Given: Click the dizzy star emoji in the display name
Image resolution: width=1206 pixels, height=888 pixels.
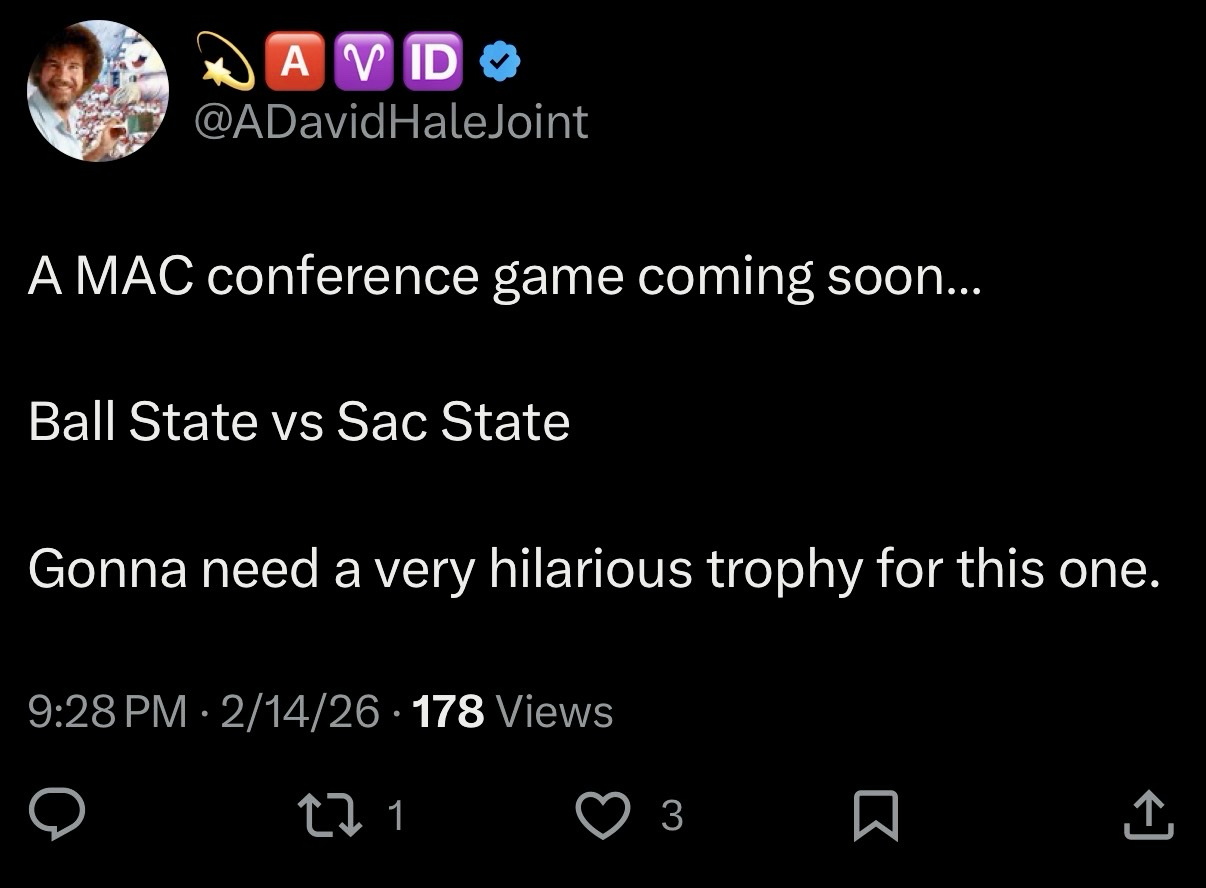Looking at the screenshot, I should (226, 60).
